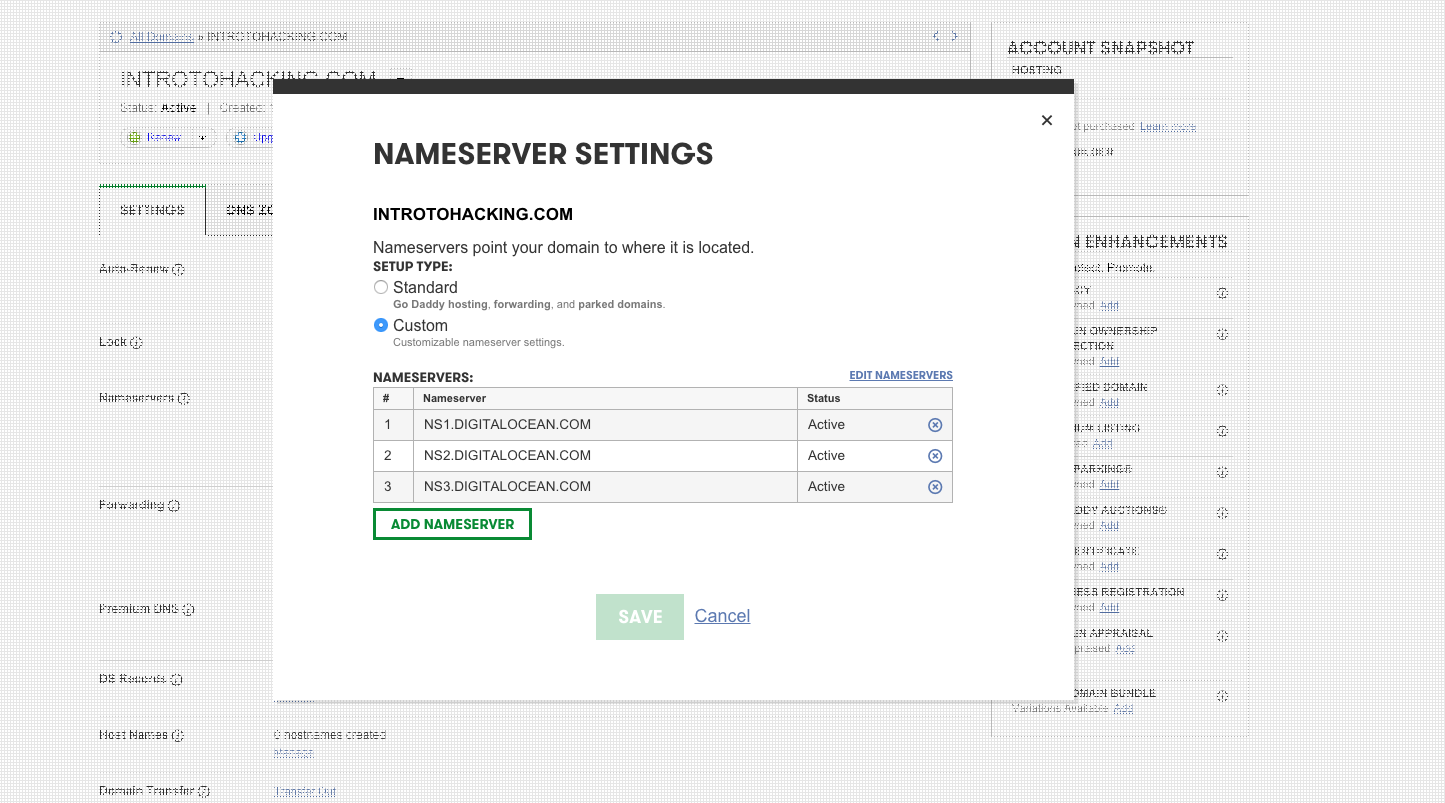Click the Transfer Out link
The width and height of the screenshot is (1445, 803).
tap(305, 791)
